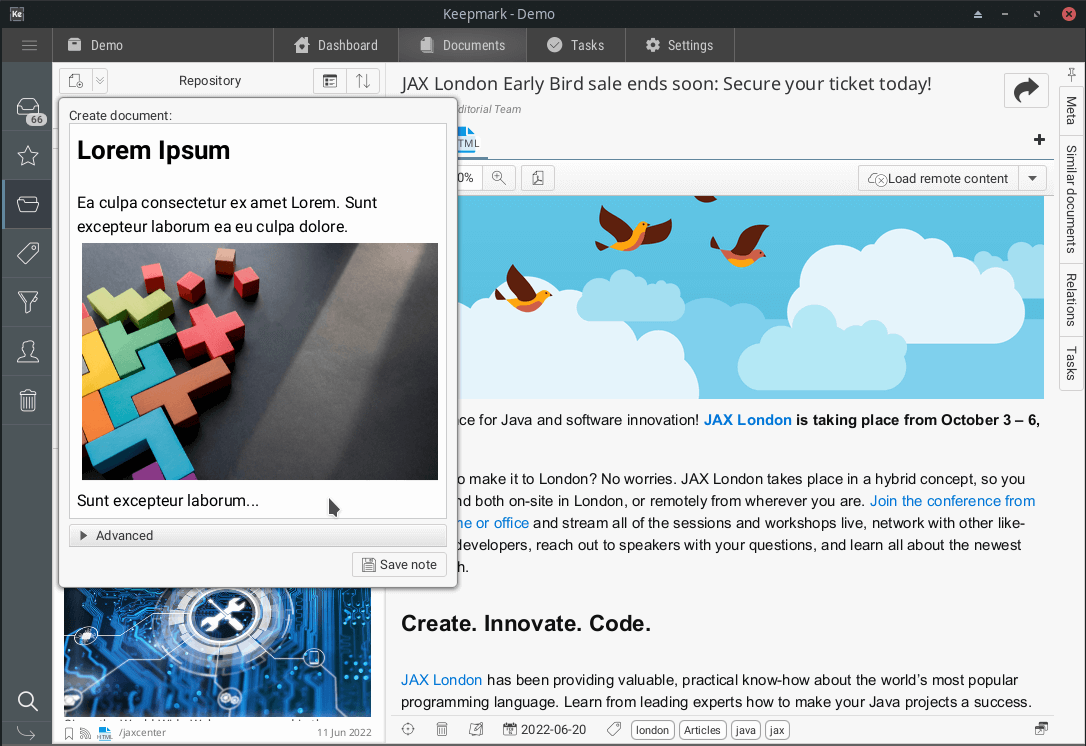
Task: Click the sort order arrows icon
Action: pos(363,81)
